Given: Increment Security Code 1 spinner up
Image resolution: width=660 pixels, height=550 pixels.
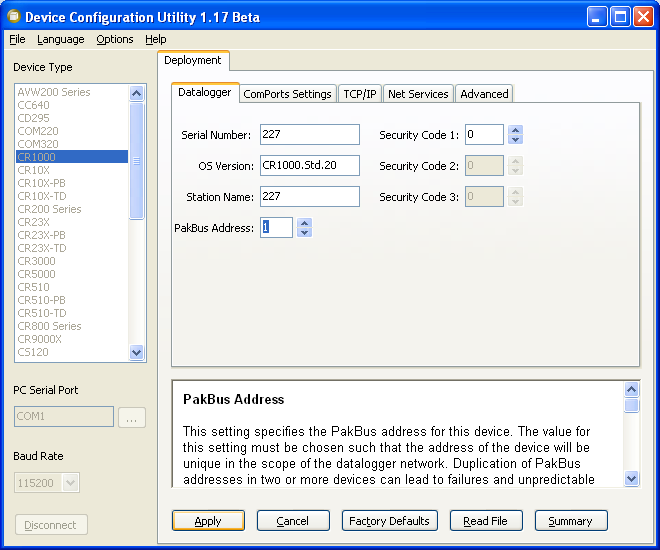Looking at the screenshot, I should tap(515, 130).
